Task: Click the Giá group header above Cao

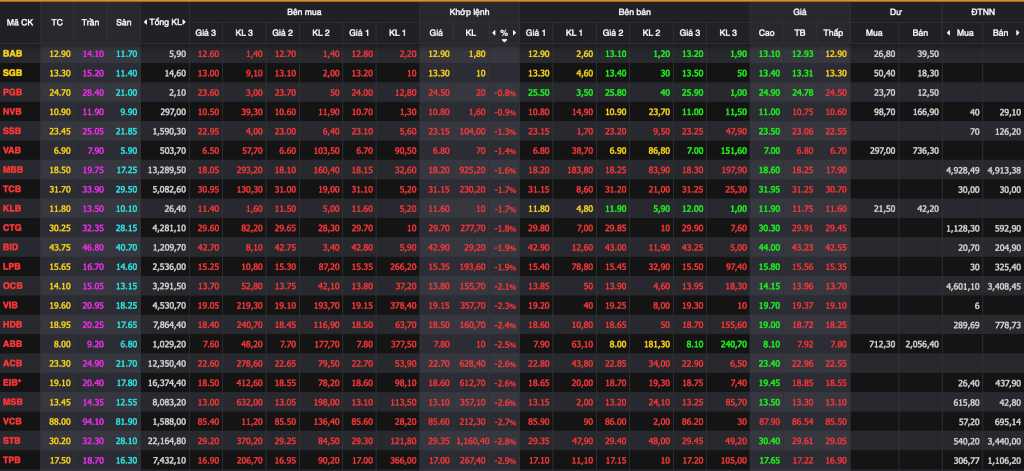Action: pyautogui.click(x=799, y=12)
